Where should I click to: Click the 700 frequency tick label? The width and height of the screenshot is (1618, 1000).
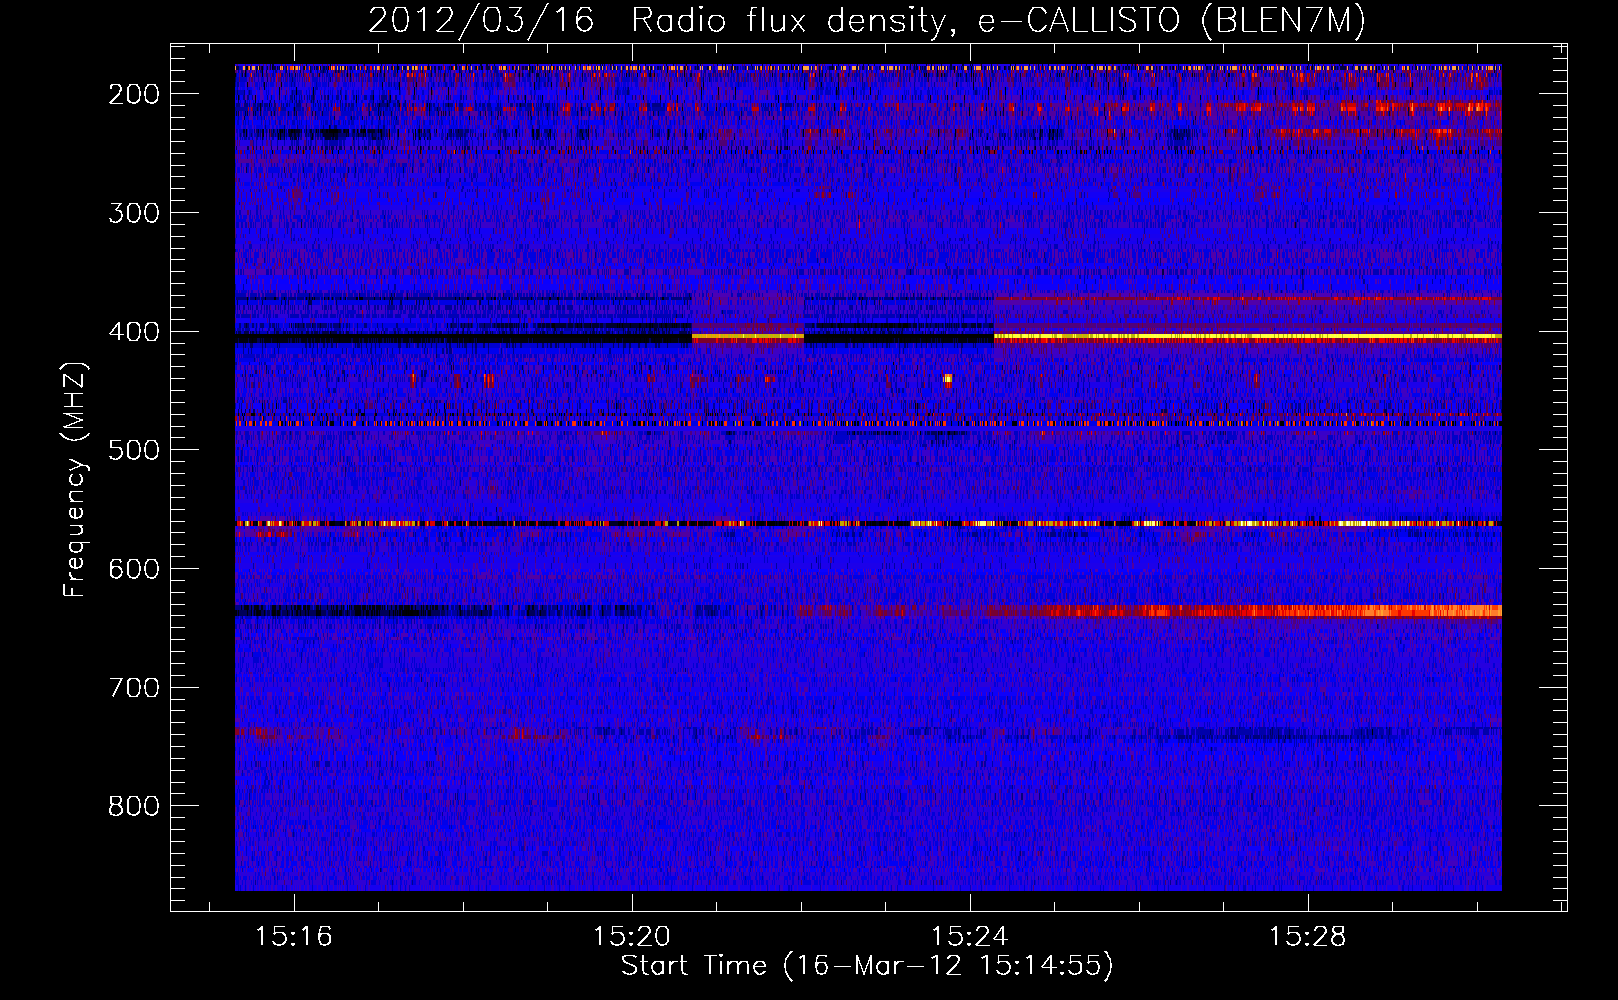134,688
